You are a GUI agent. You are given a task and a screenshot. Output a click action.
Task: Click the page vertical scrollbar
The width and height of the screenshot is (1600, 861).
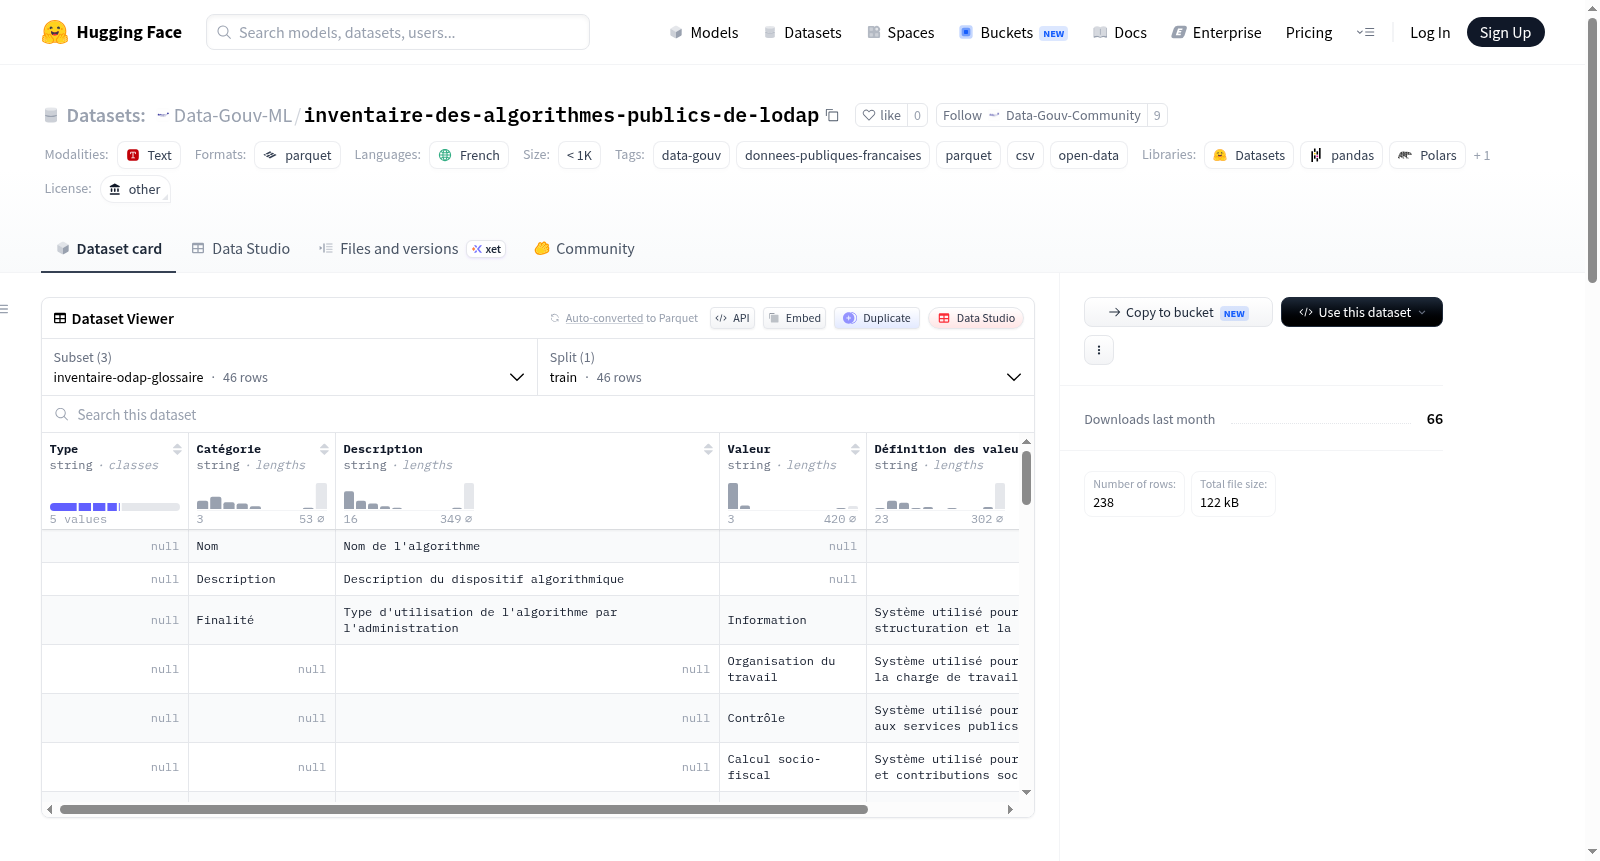click(x=1592, y=150)
